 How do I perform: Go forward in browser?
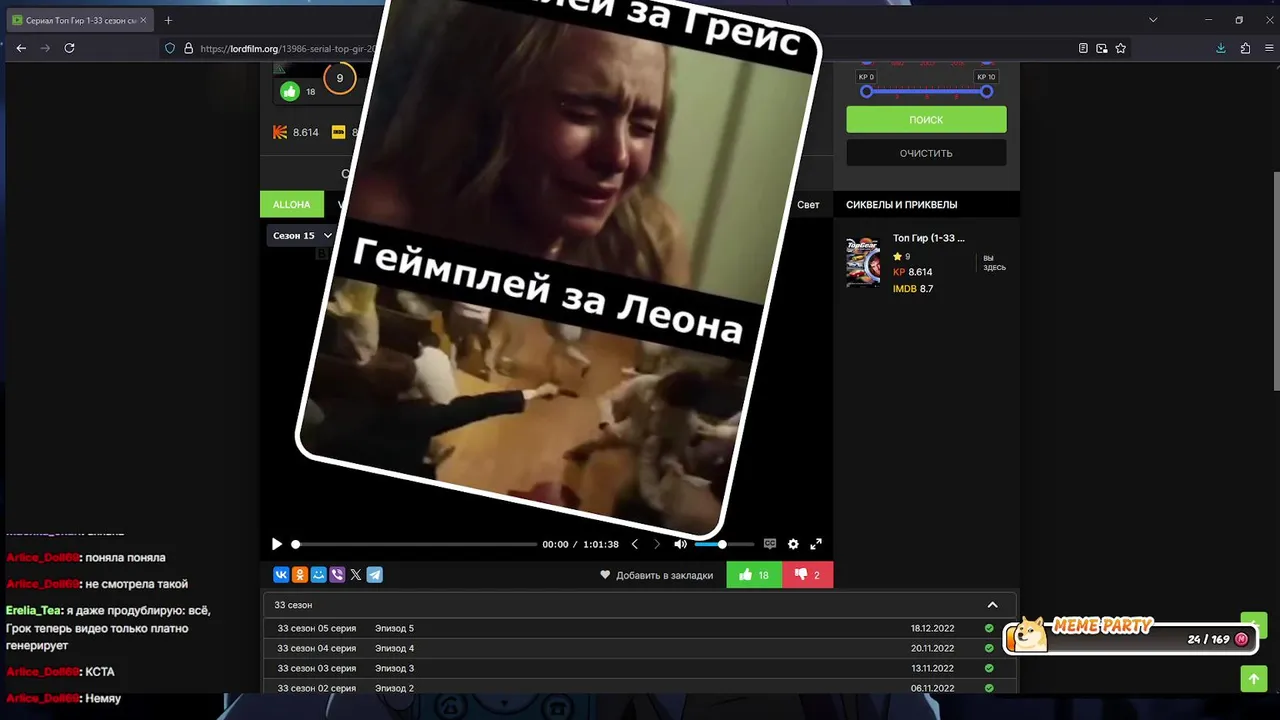coord(45,48)
